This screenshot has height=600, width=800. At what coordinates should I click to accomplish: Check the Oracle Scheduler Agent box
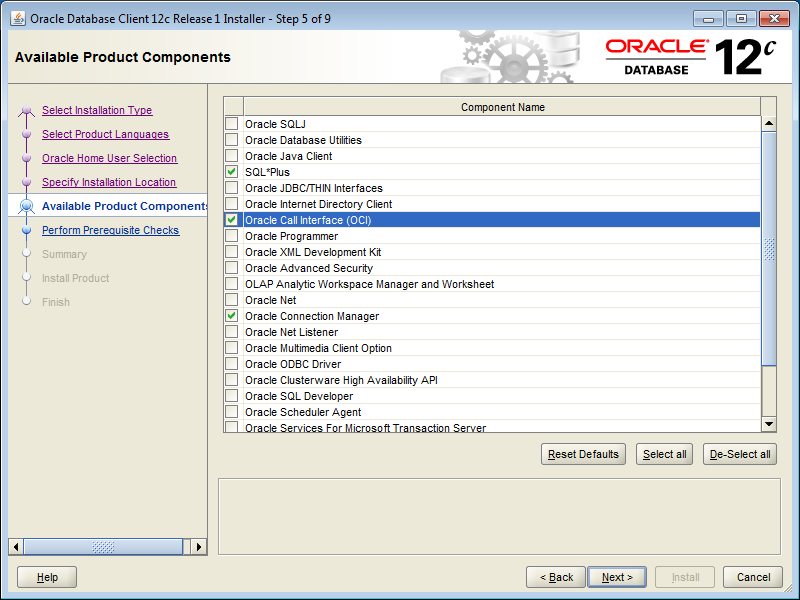click(232, 411)
